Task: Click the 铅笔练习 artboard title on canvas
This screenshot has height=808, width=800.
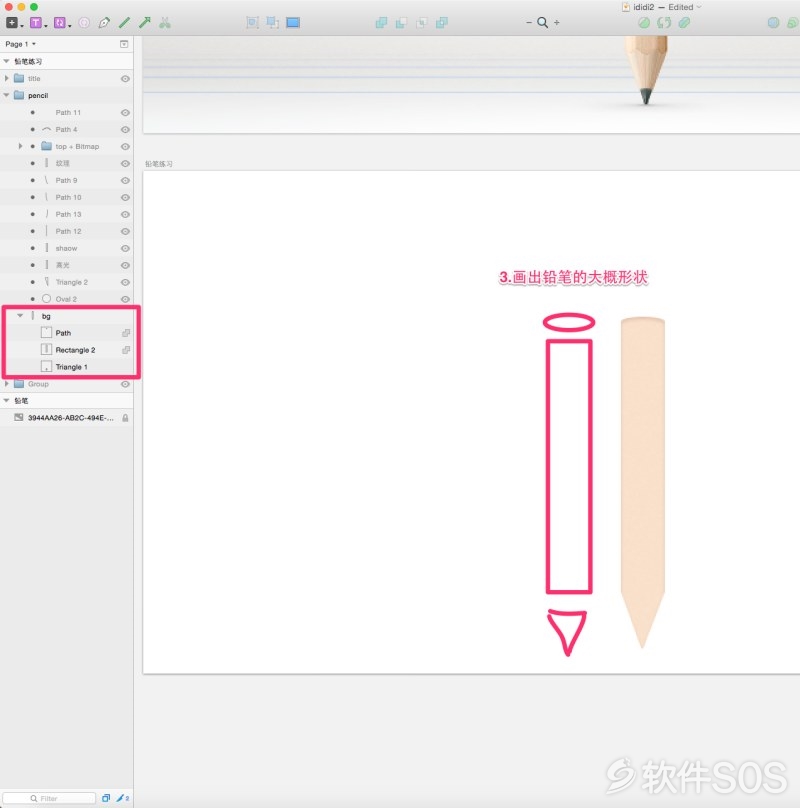Action: 159,164
